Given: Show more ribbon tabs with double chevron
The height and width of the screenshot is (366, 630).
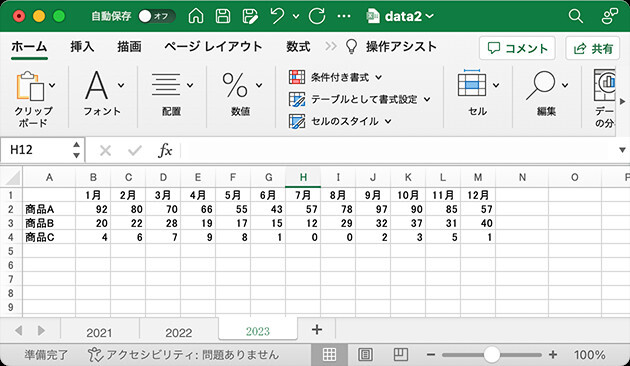Looking at the screenshot, I should click(331, 47).
